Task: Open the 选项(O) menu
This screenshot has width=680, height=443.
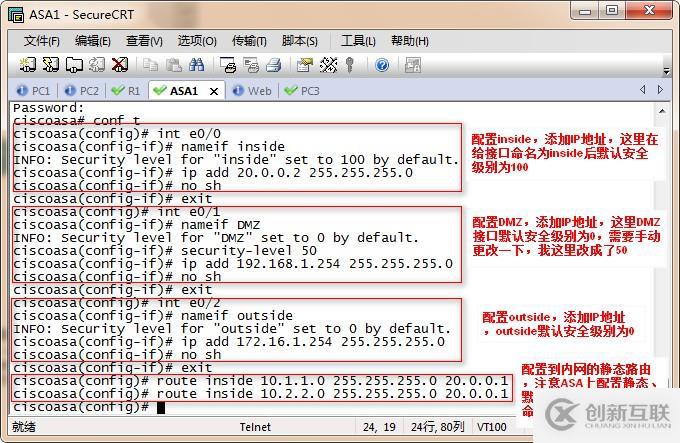Action: point(197,41)
